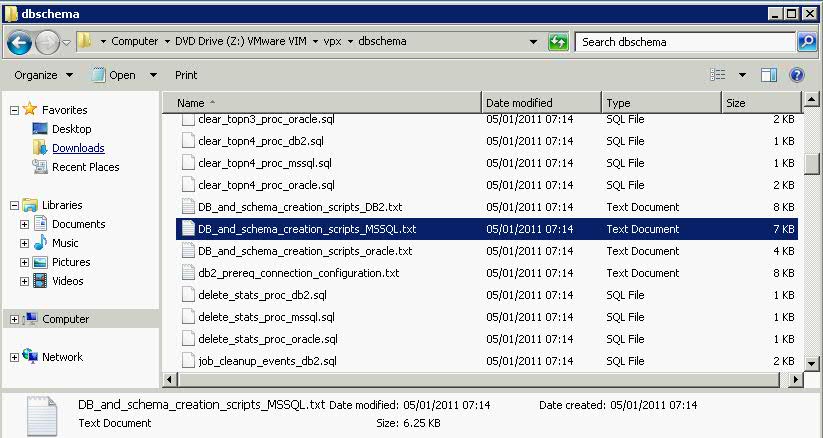The height and width of the screenshot is (438, 823).
Task: Select the Documents library
Action: [78, 224]
